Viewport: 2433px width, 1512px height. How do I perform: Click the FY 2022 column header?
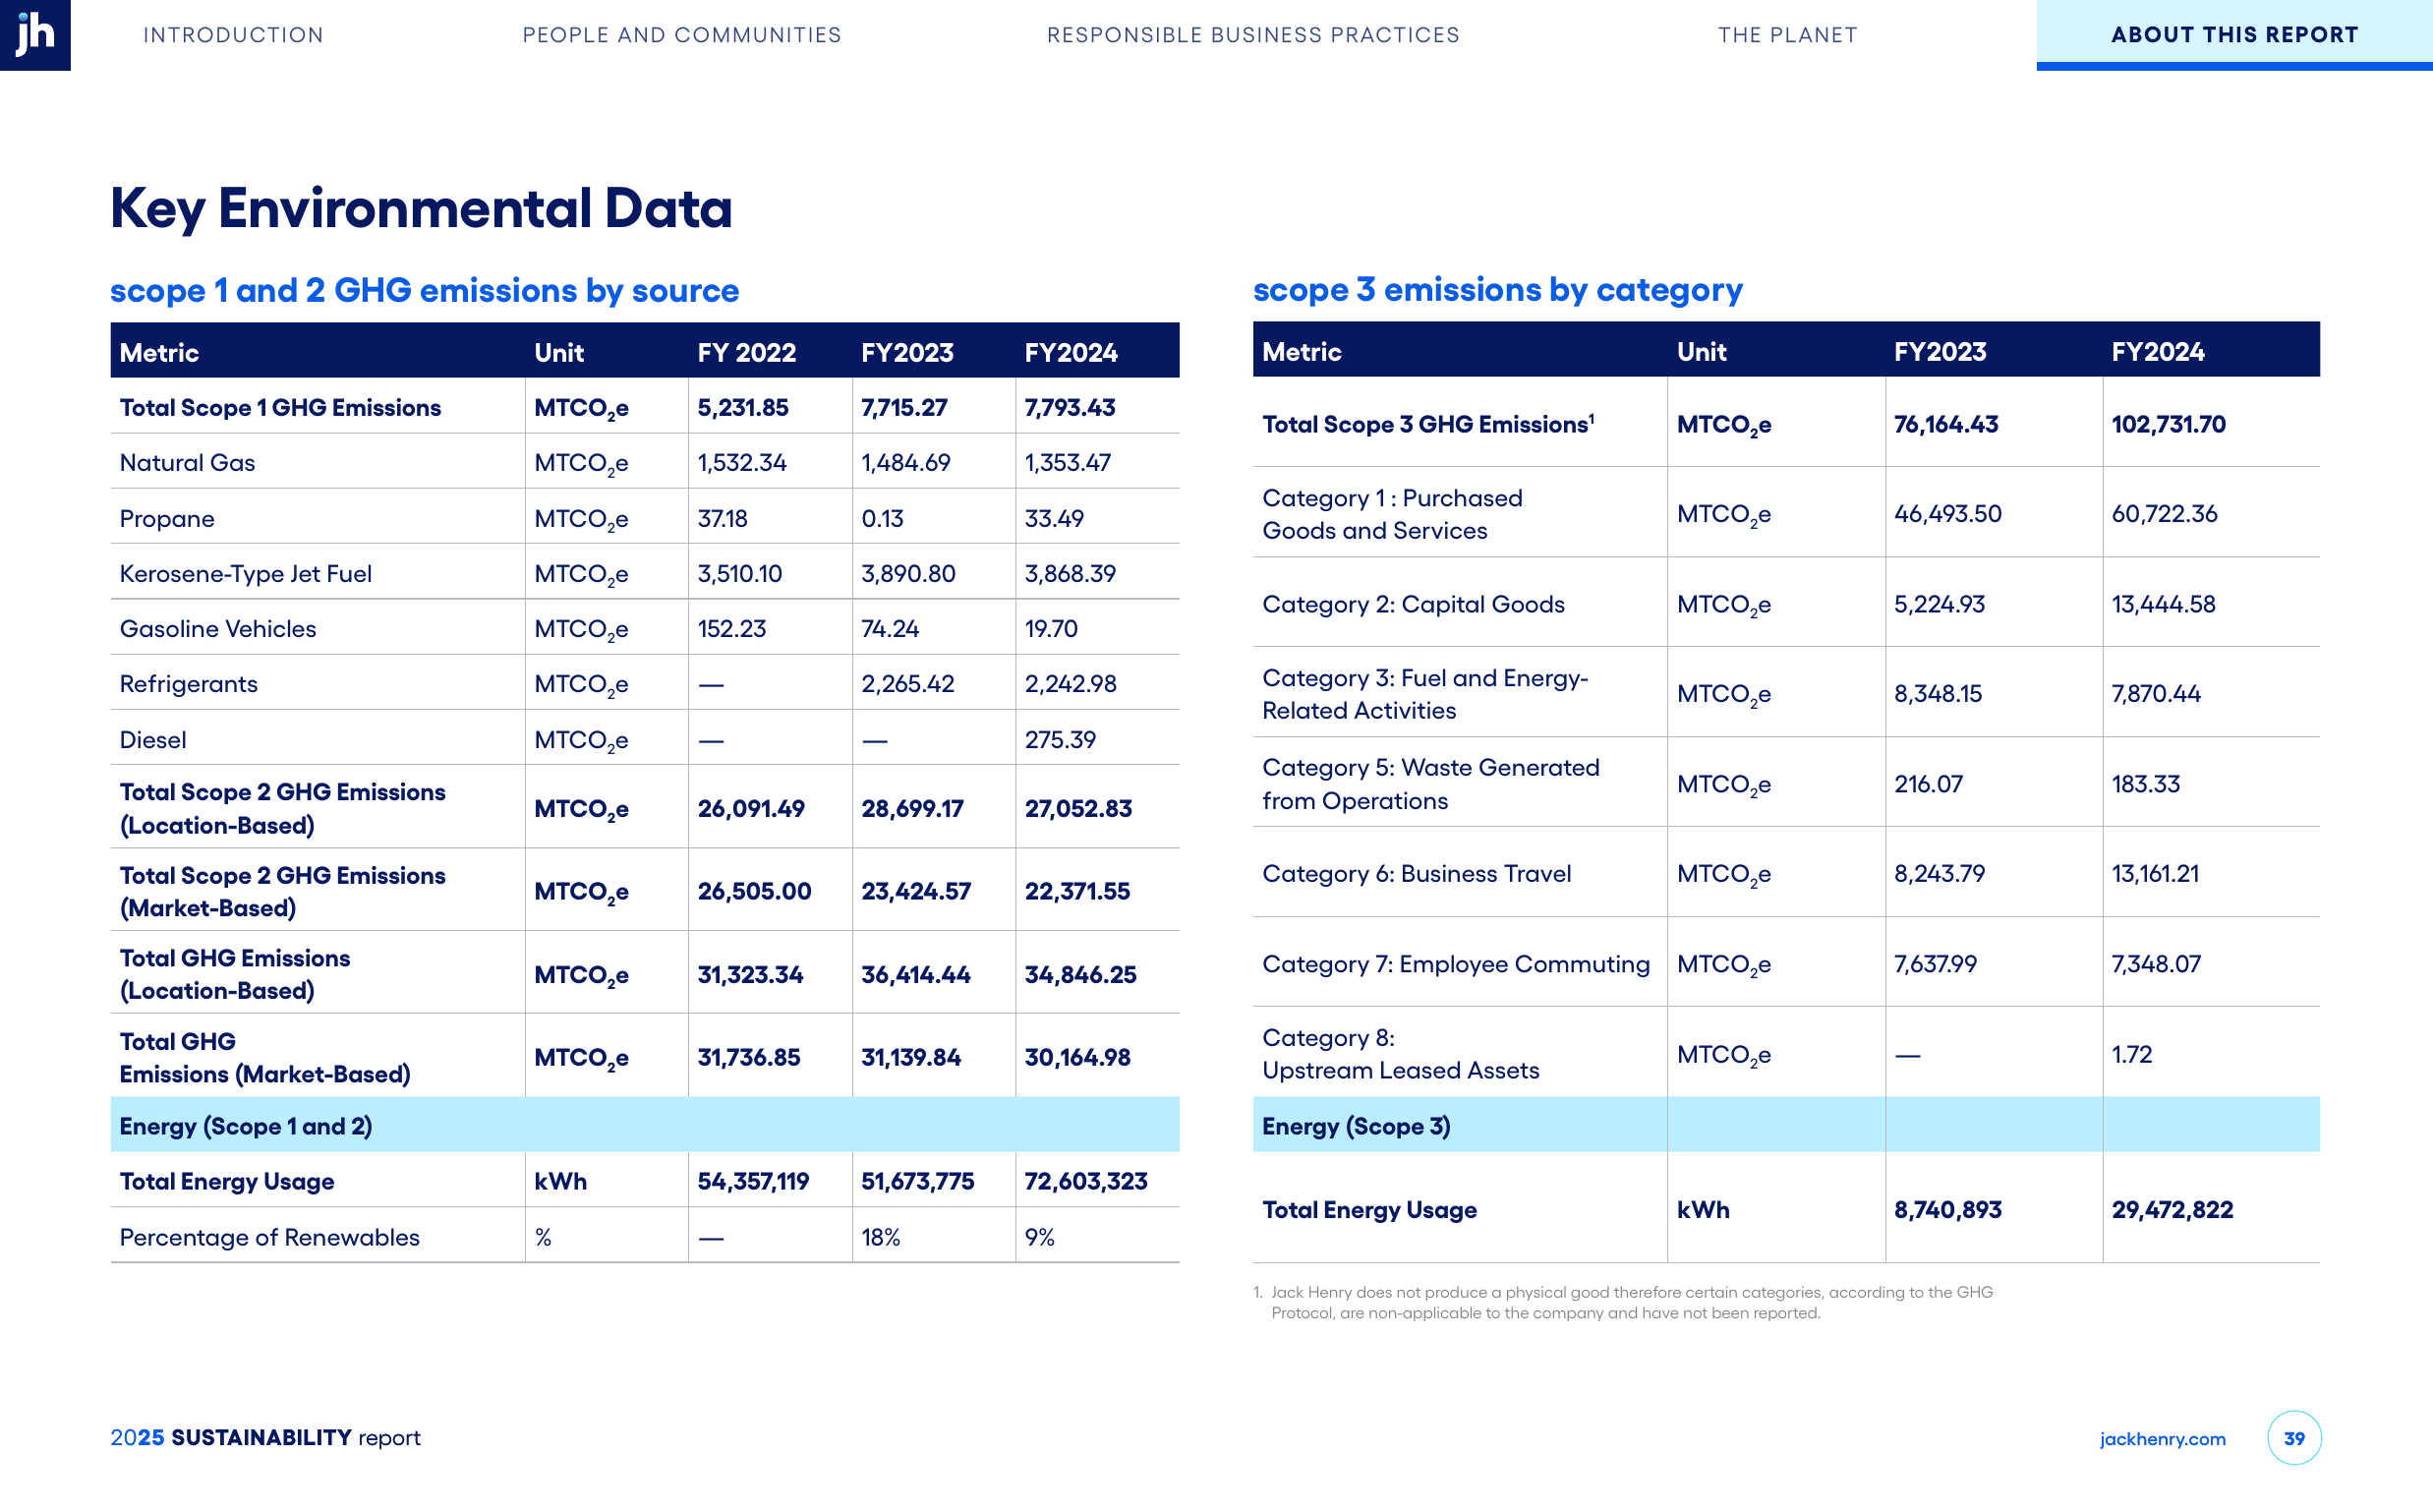point(746,352)
